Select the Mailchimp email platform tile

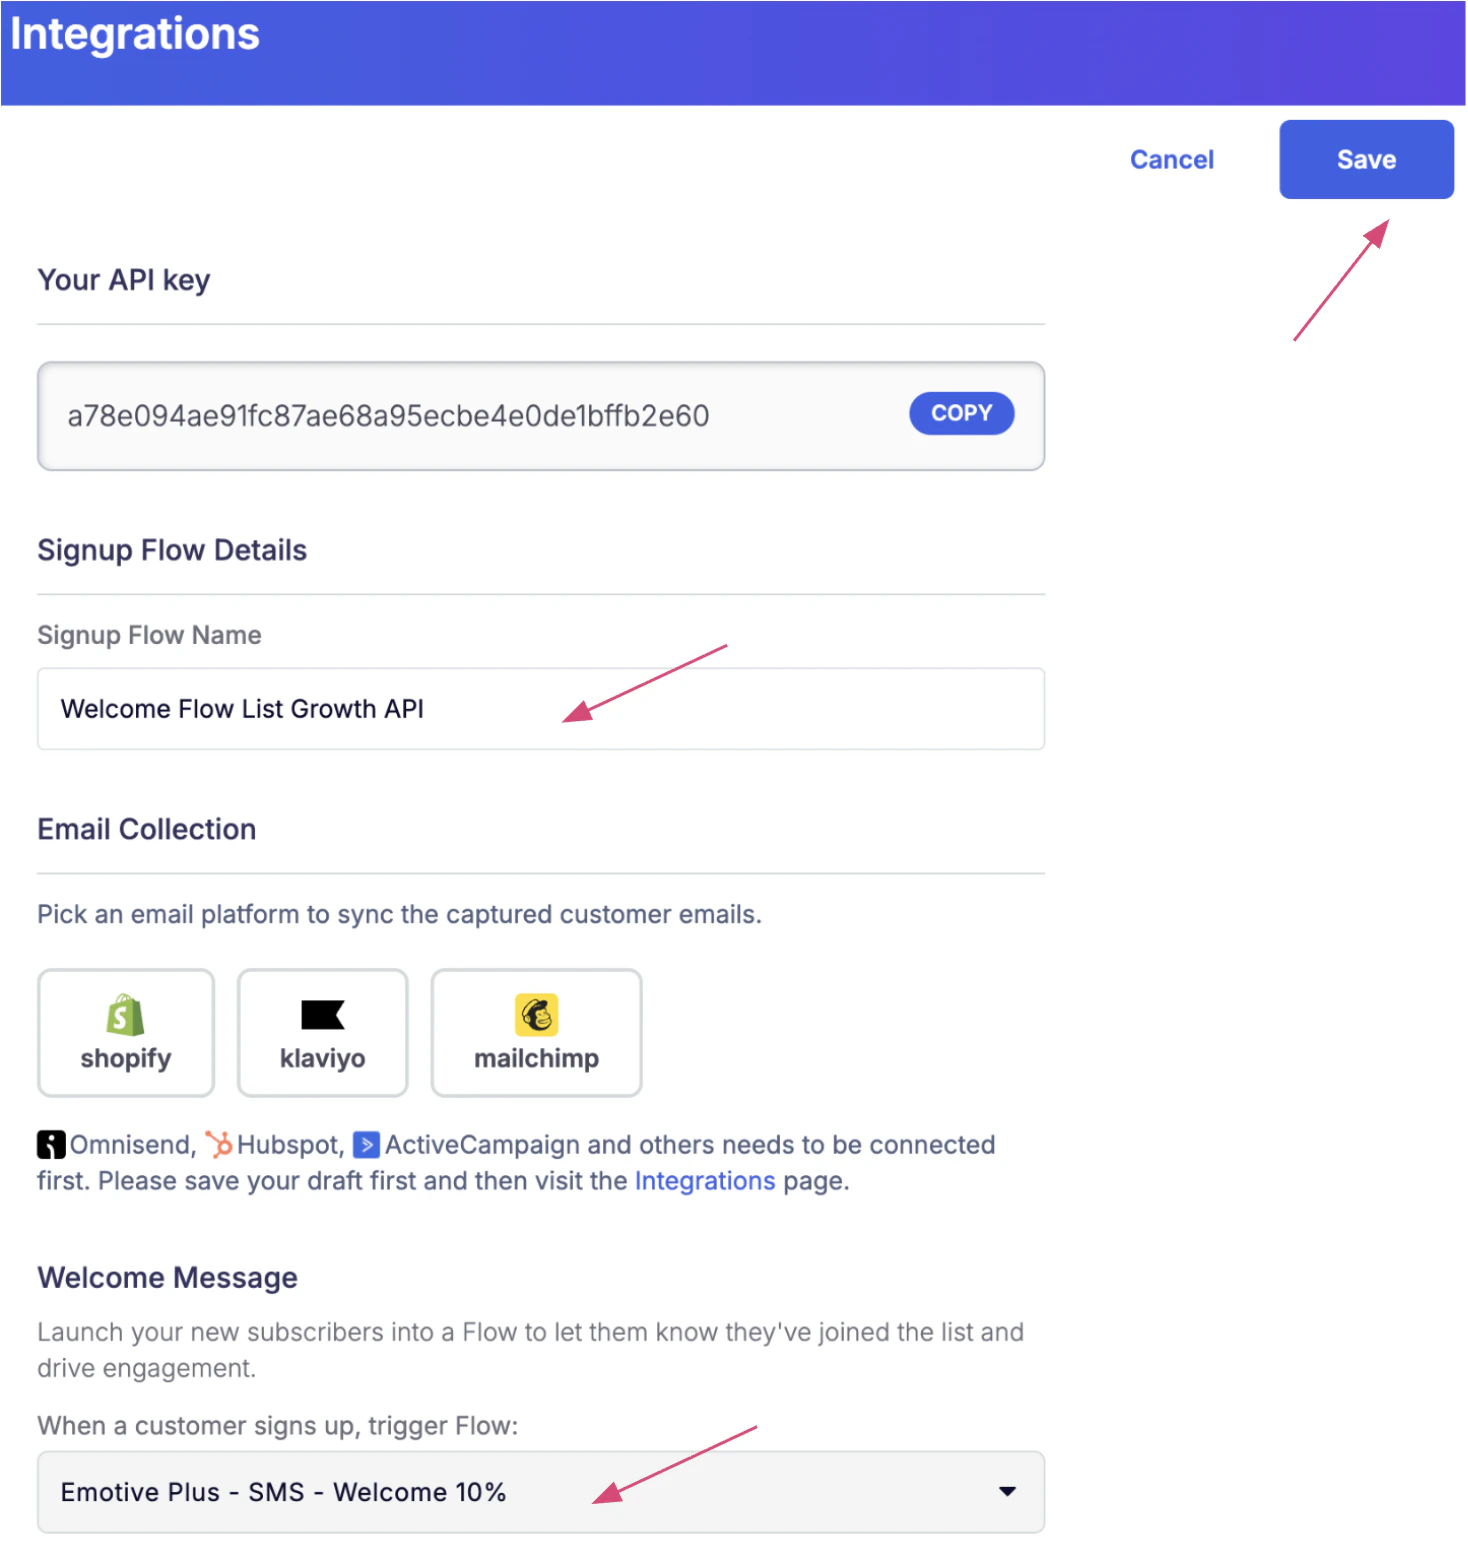(535, 1032)
